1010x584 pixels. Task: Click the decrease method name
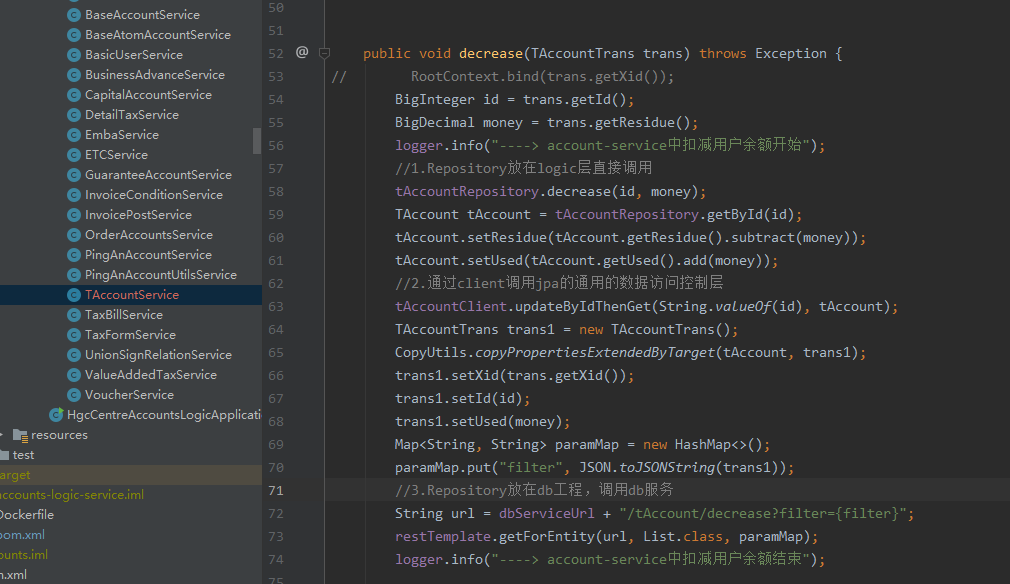coord(491,53)
